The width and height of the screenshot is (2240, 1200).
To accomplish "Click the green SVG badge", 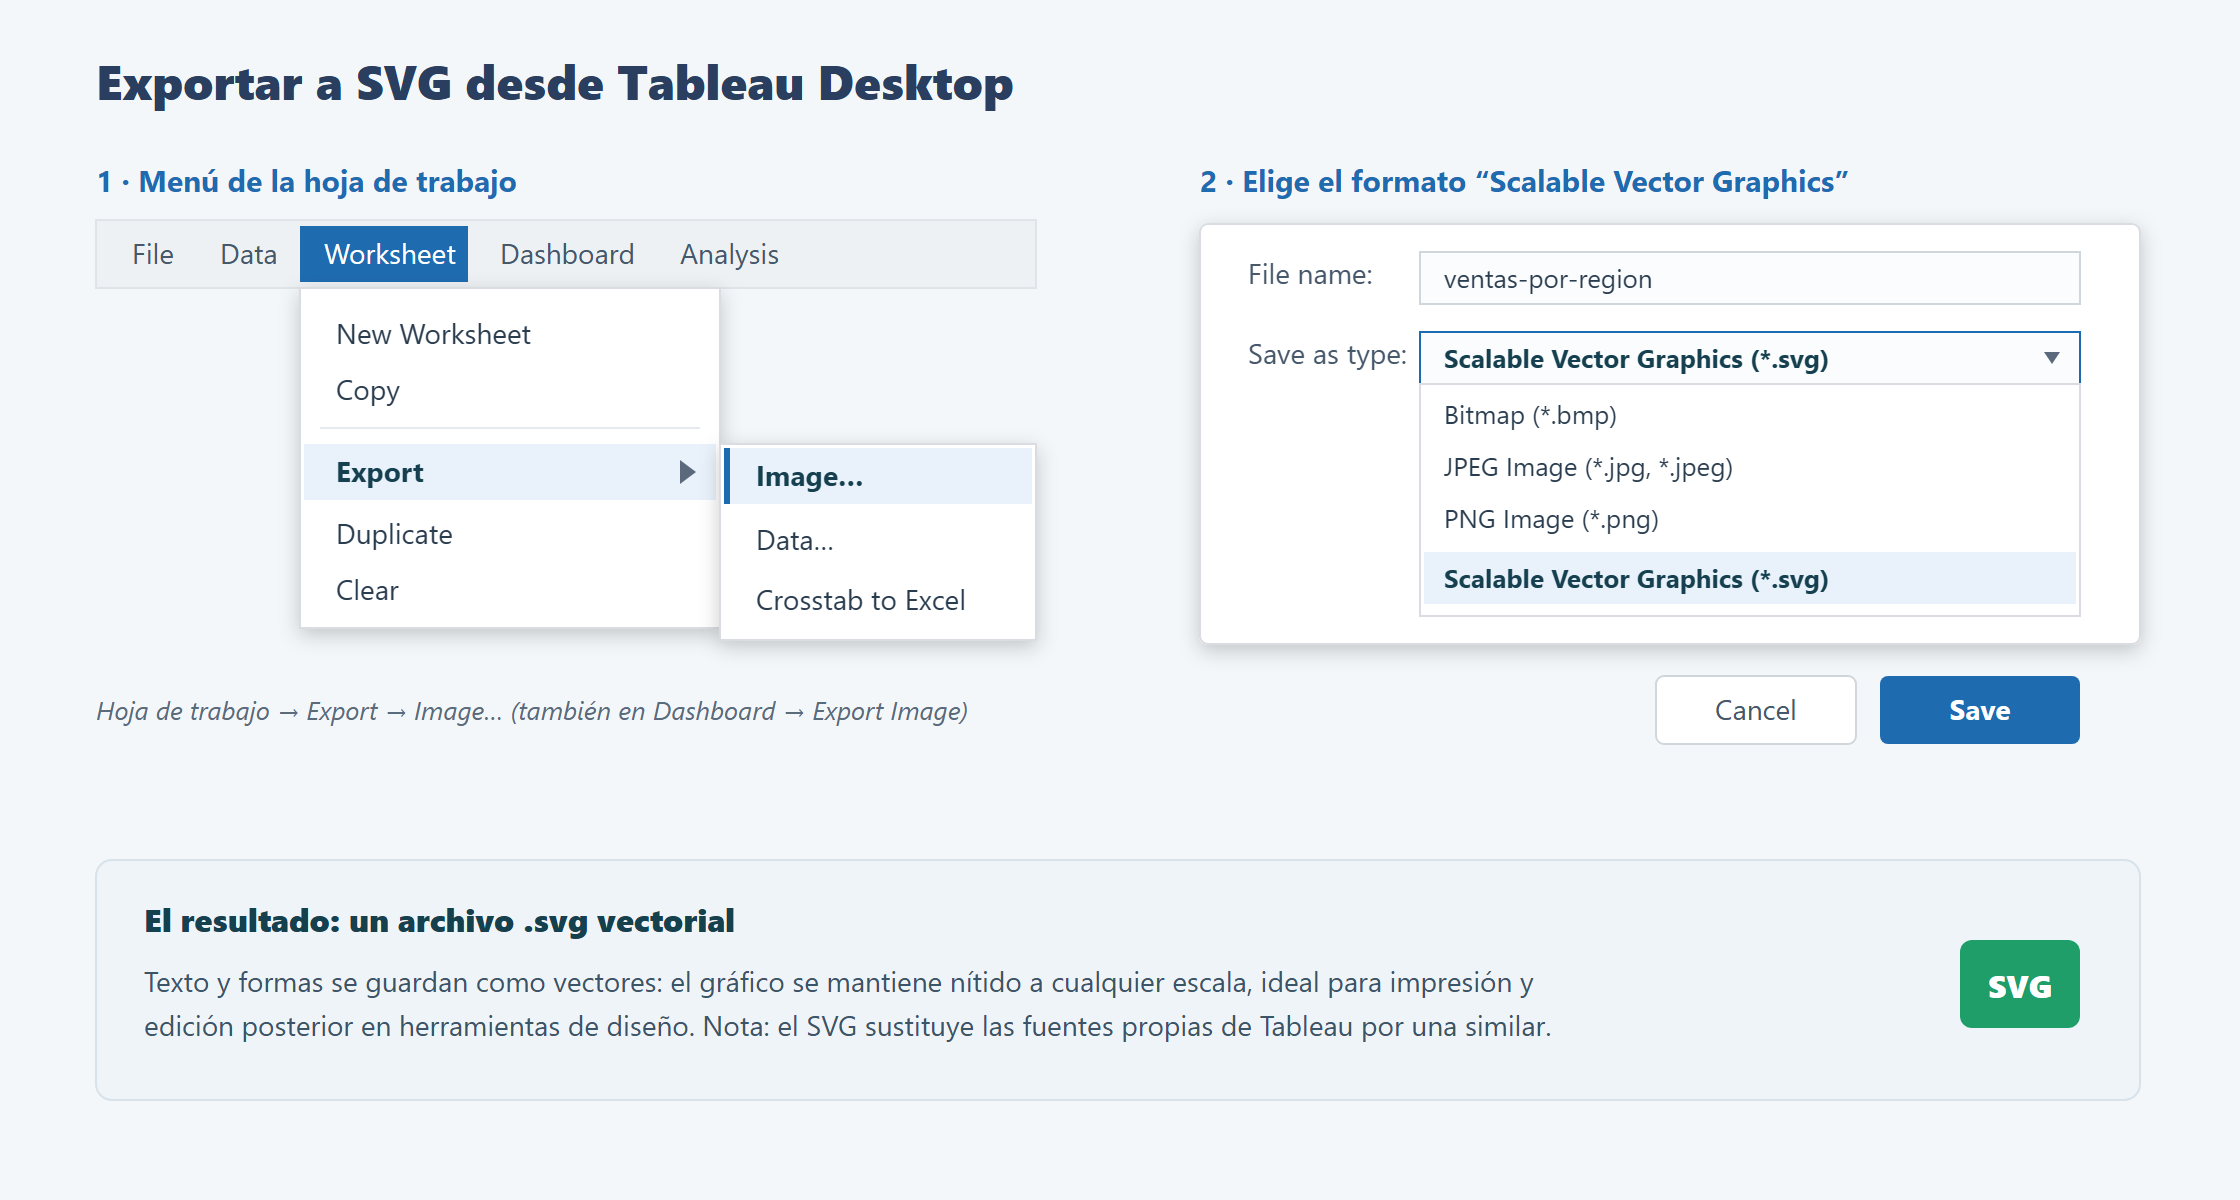I will [x=2019, y=984].
